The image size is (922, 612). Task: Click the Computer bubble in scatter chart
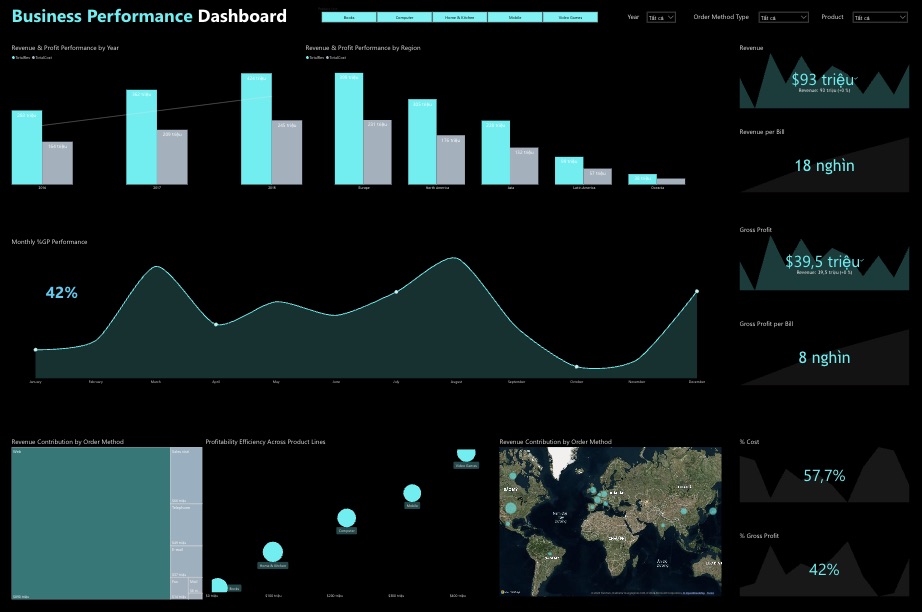point(346,517)
